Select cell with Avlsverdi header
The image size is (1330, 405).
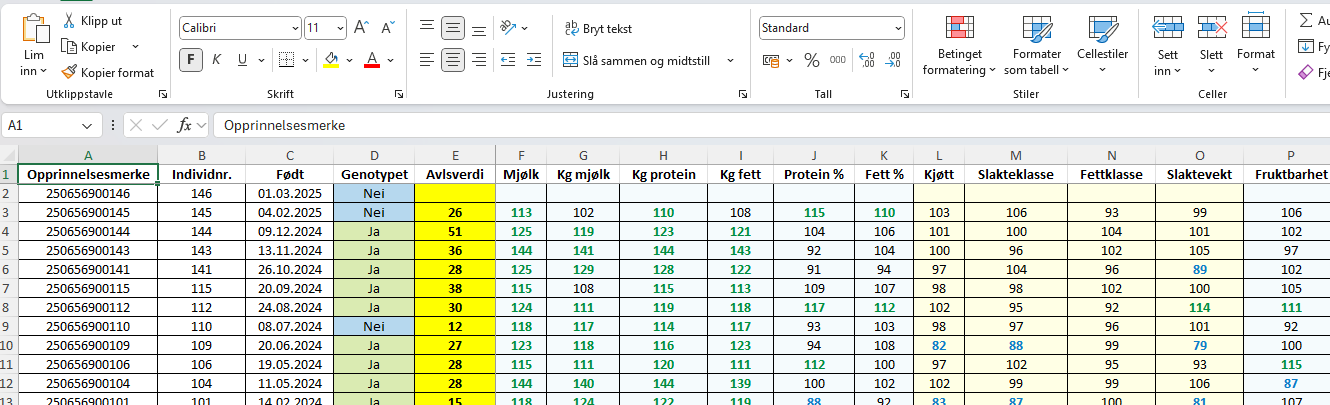(x=455, y=174)
